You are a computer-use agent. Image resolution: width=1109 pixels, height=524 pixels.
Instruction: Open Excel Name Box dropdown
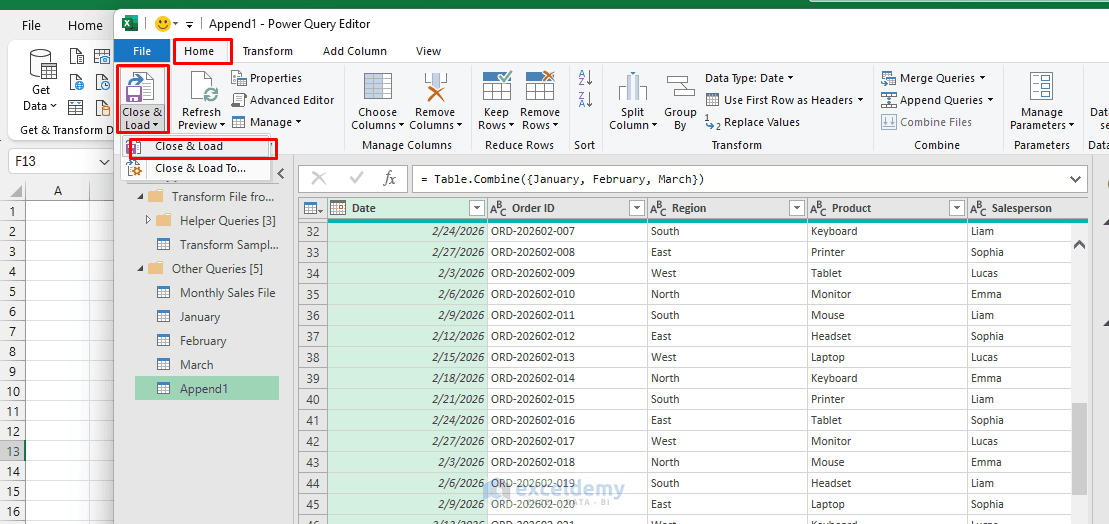pos(104,161)
